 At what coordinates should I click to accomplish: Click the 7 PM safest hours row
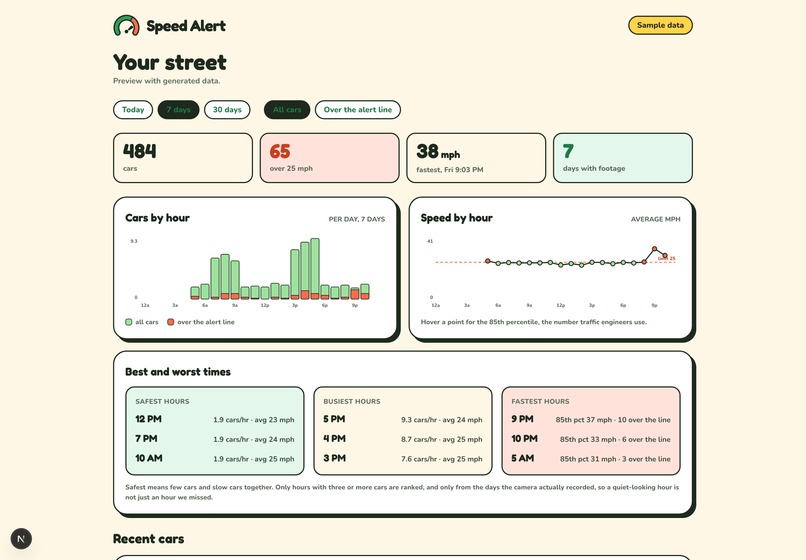[215, 439]
